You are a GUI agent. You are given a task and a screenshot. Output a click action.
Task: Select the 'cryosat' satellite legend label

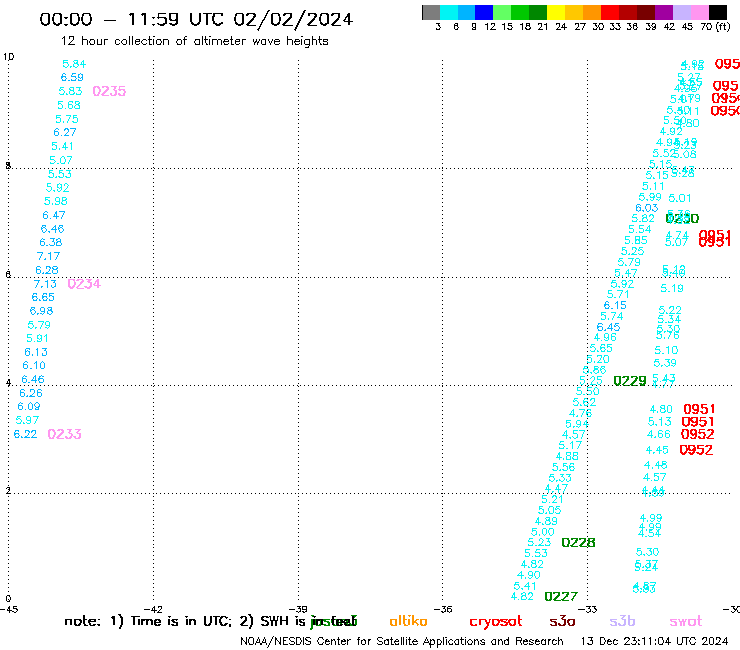pyautogui.click(x=496, y=621)
